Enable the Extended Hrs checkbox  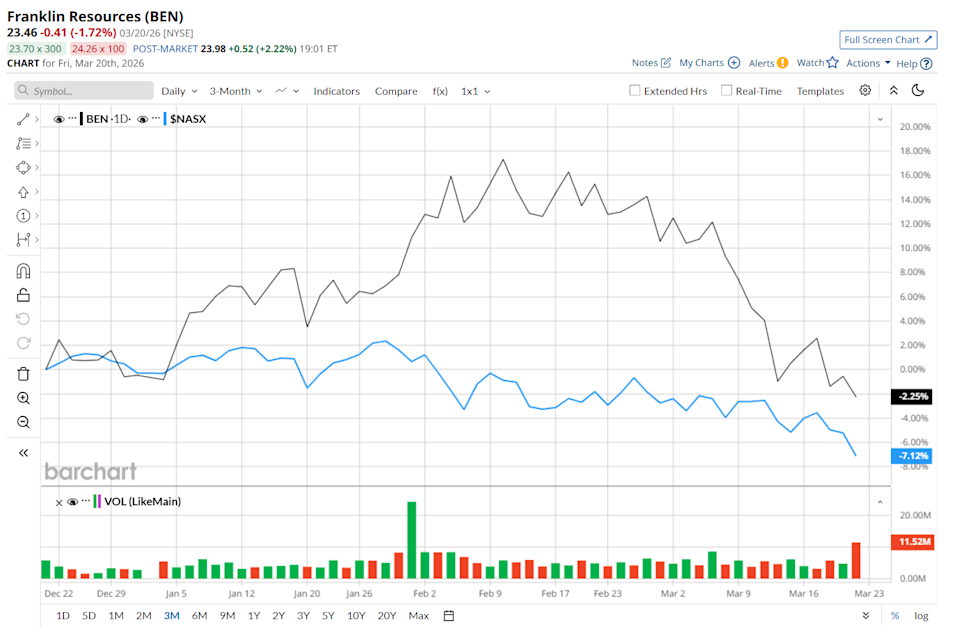[x=634, y=90]
